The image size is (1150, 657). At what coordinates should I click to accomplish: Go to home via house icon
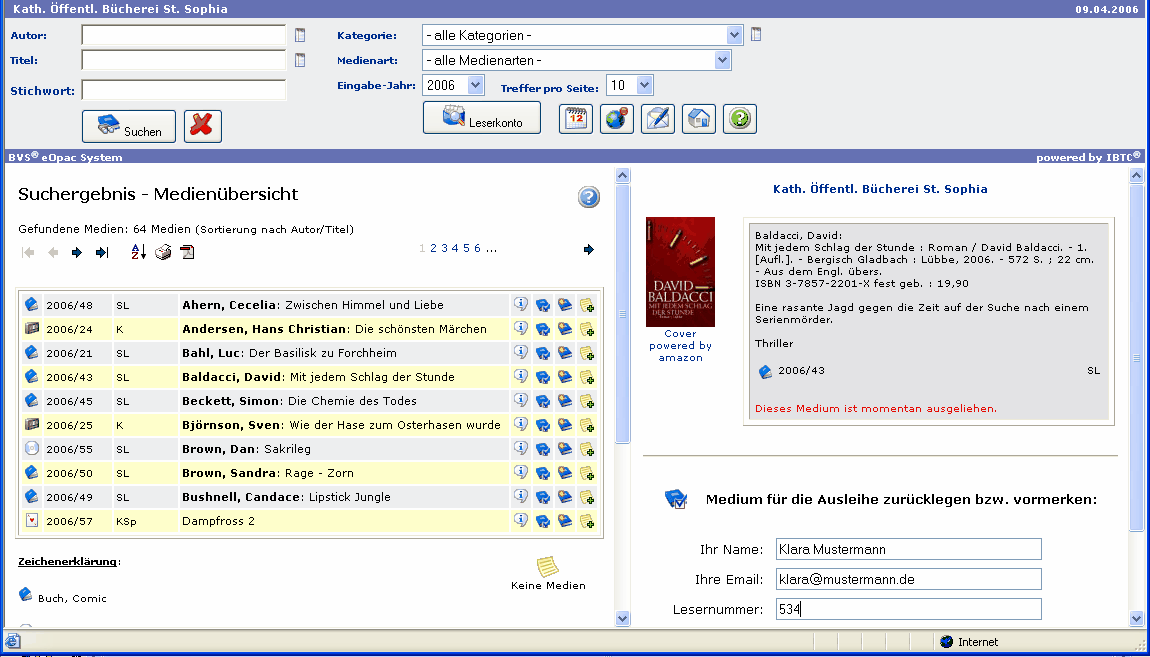699,119
